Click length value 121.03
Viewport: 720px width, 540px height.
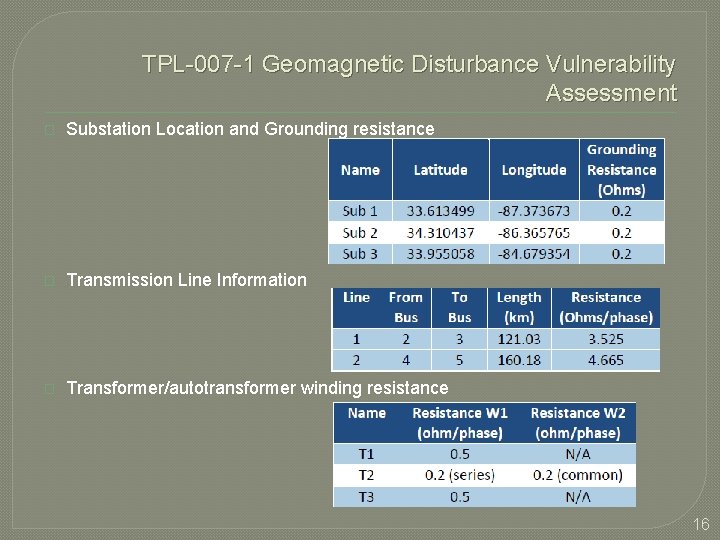519,339
